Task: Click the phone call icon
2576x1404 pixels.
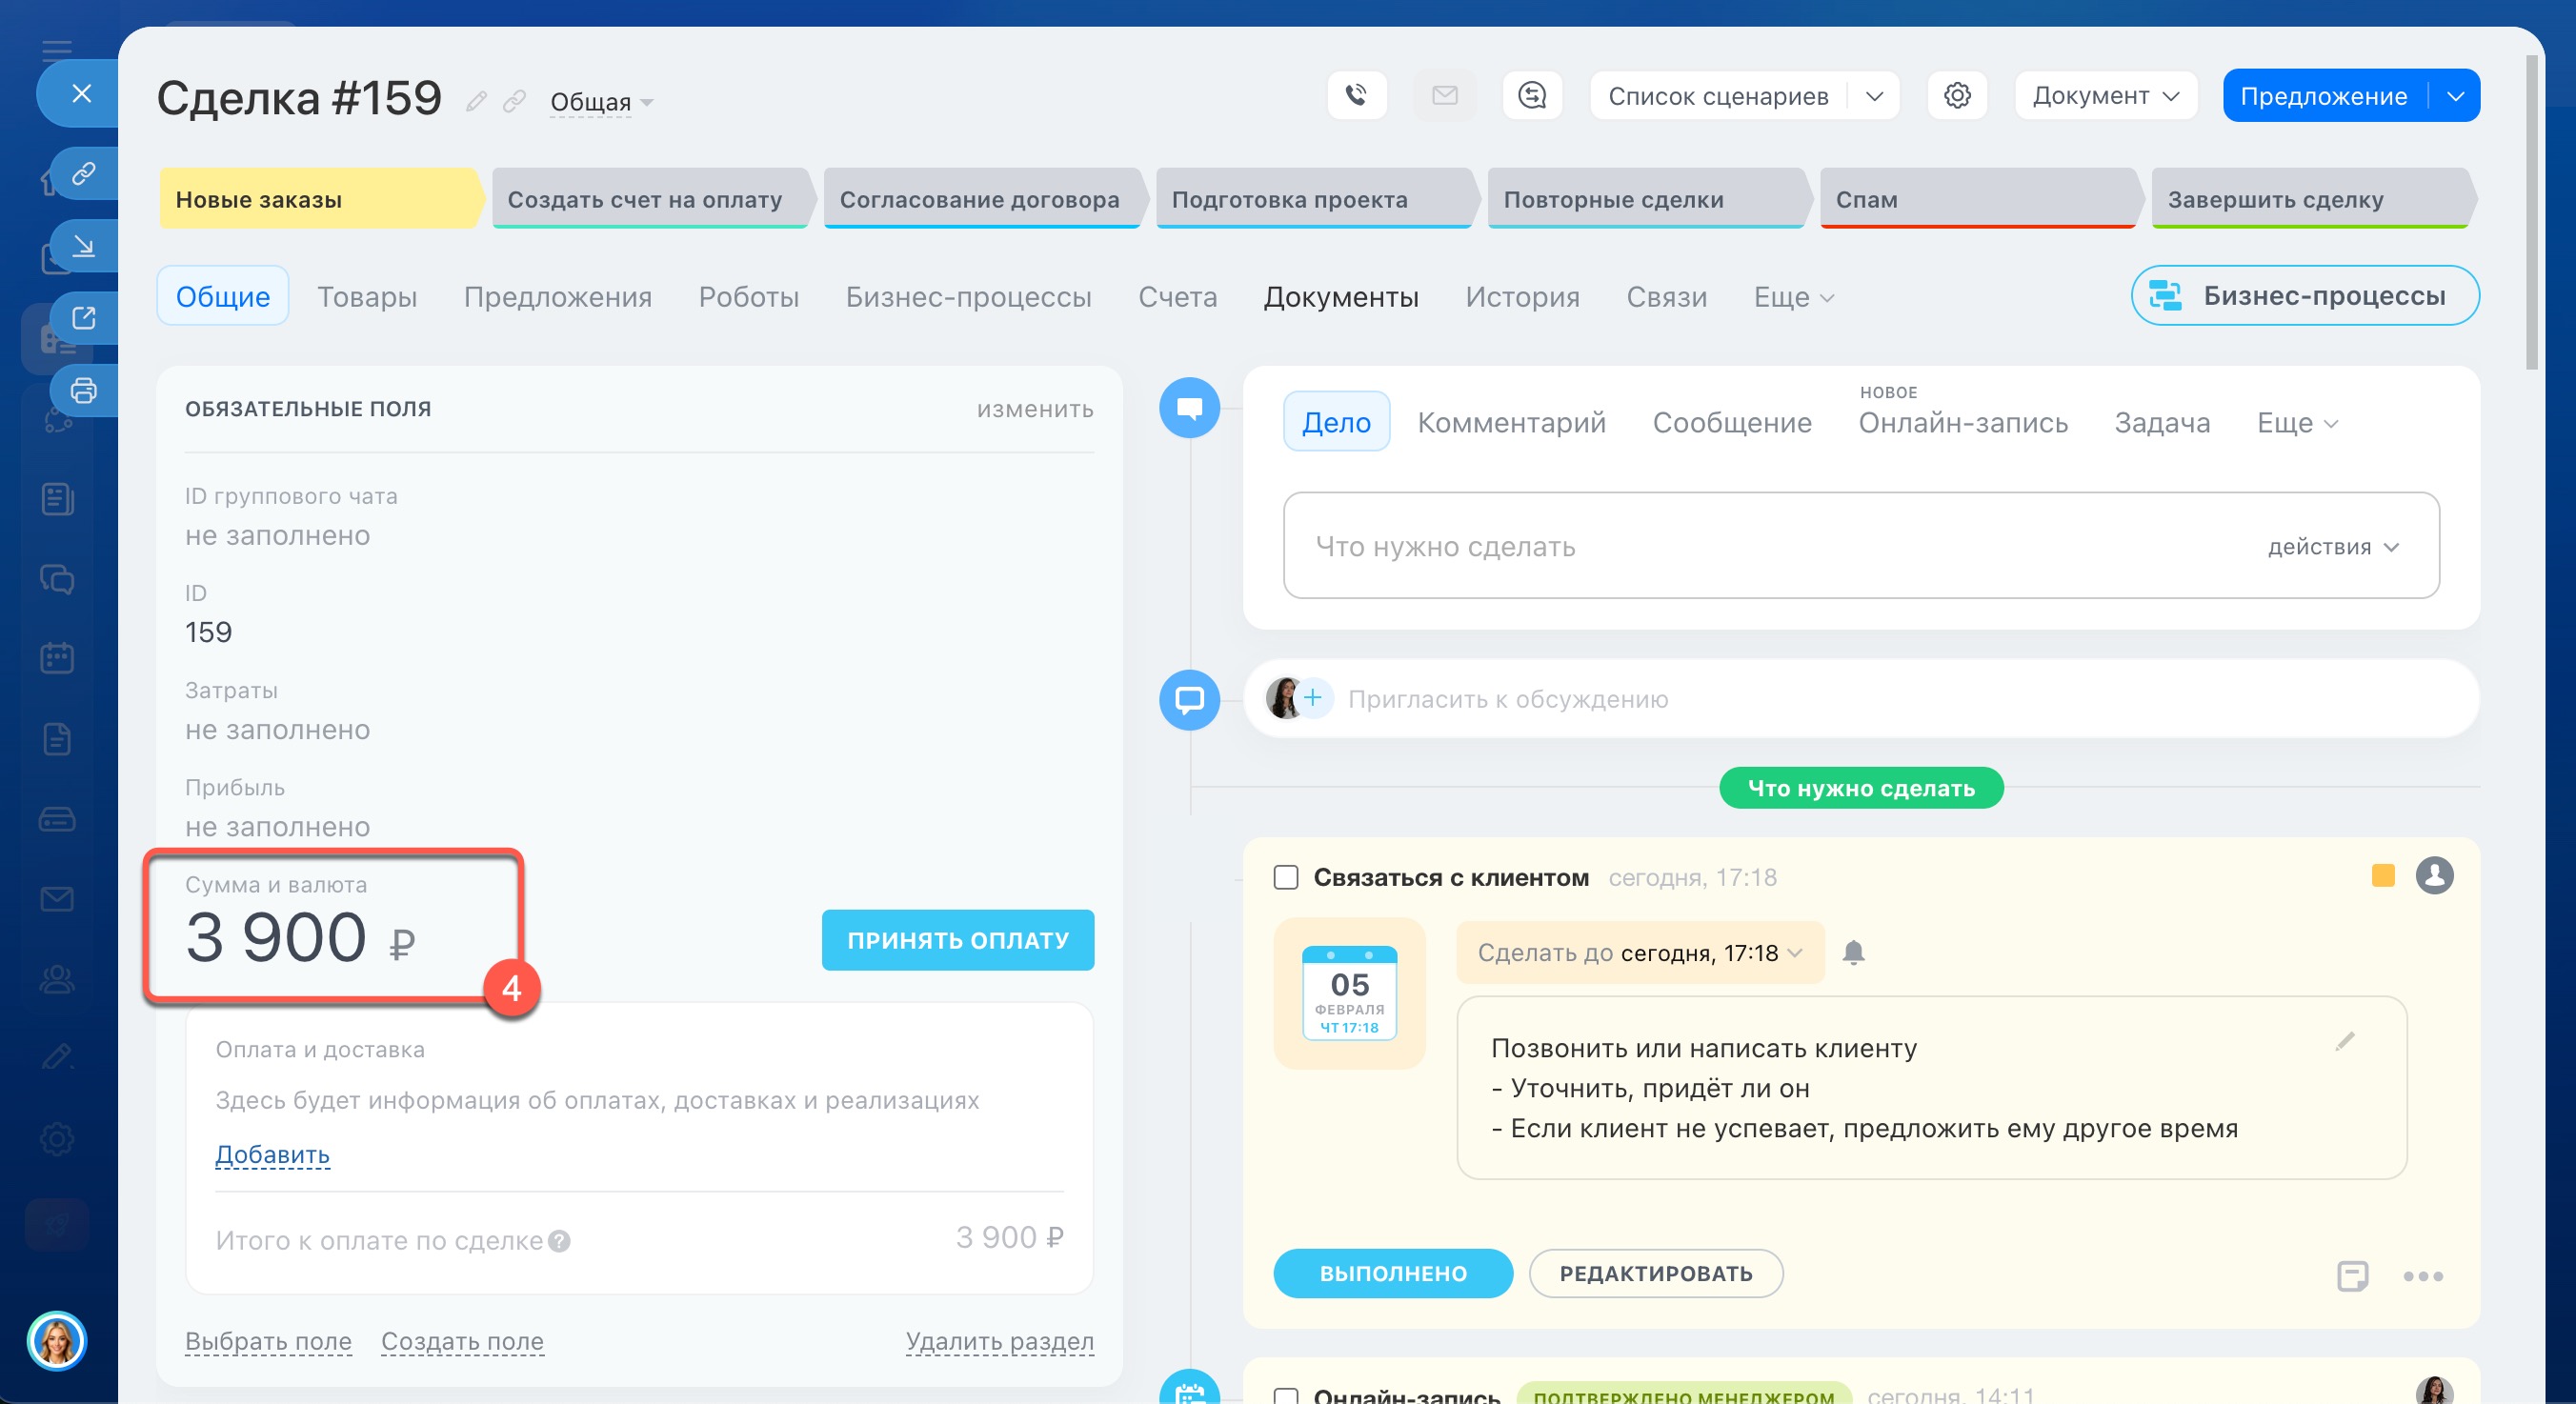Action: tap(1356, 96)
